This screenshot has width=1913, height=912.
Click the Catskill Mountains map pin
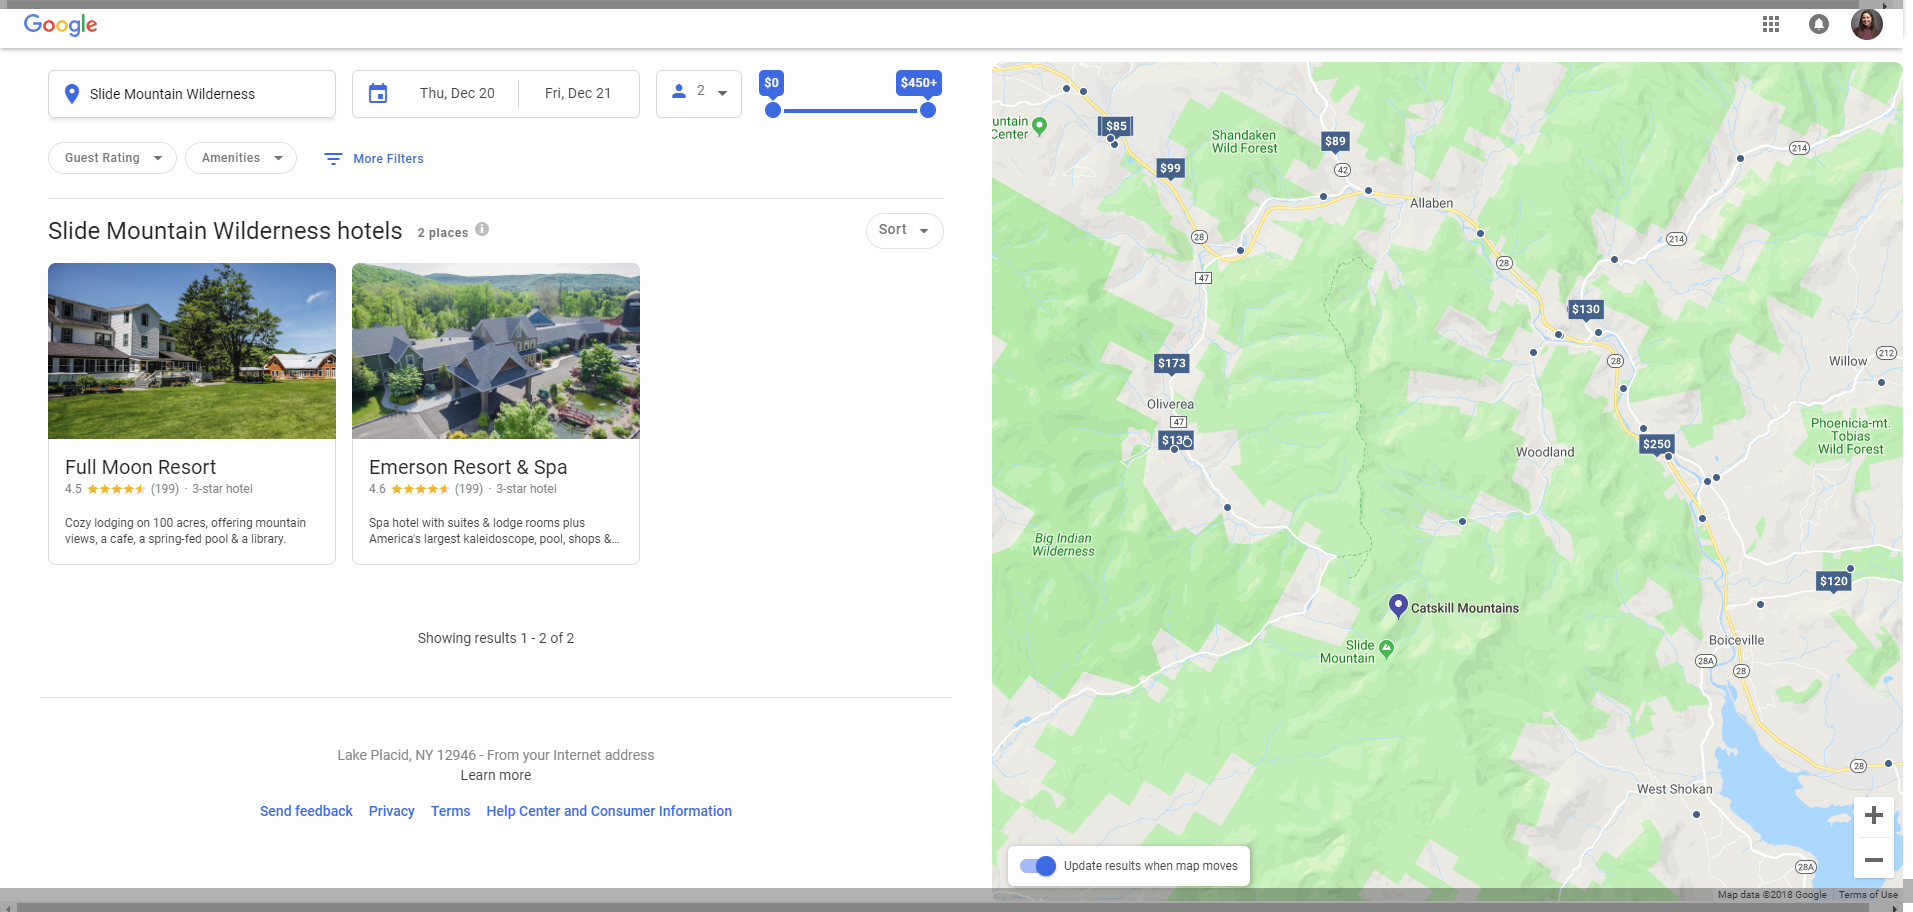coord(1399,605)
